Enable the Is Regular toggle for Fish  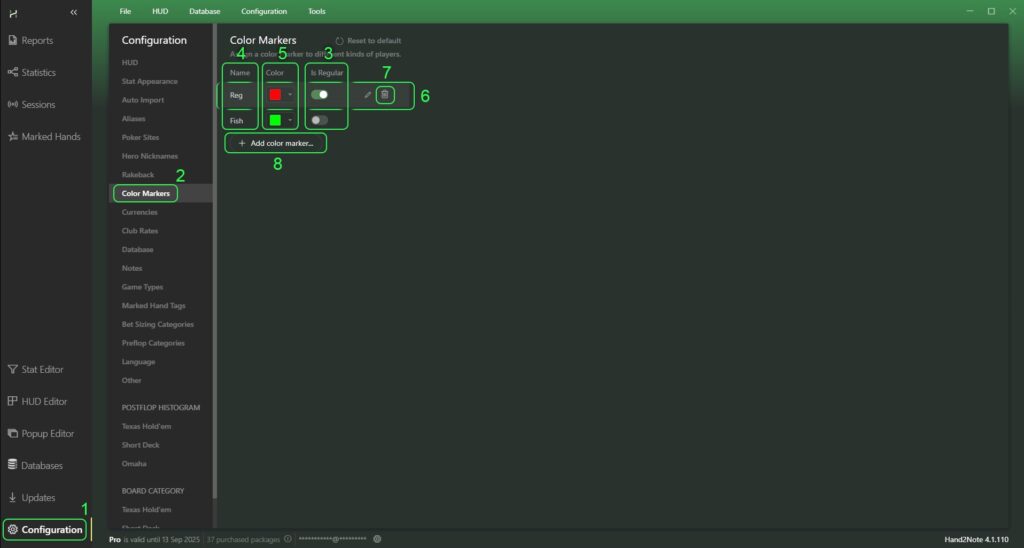pos(319,120)
